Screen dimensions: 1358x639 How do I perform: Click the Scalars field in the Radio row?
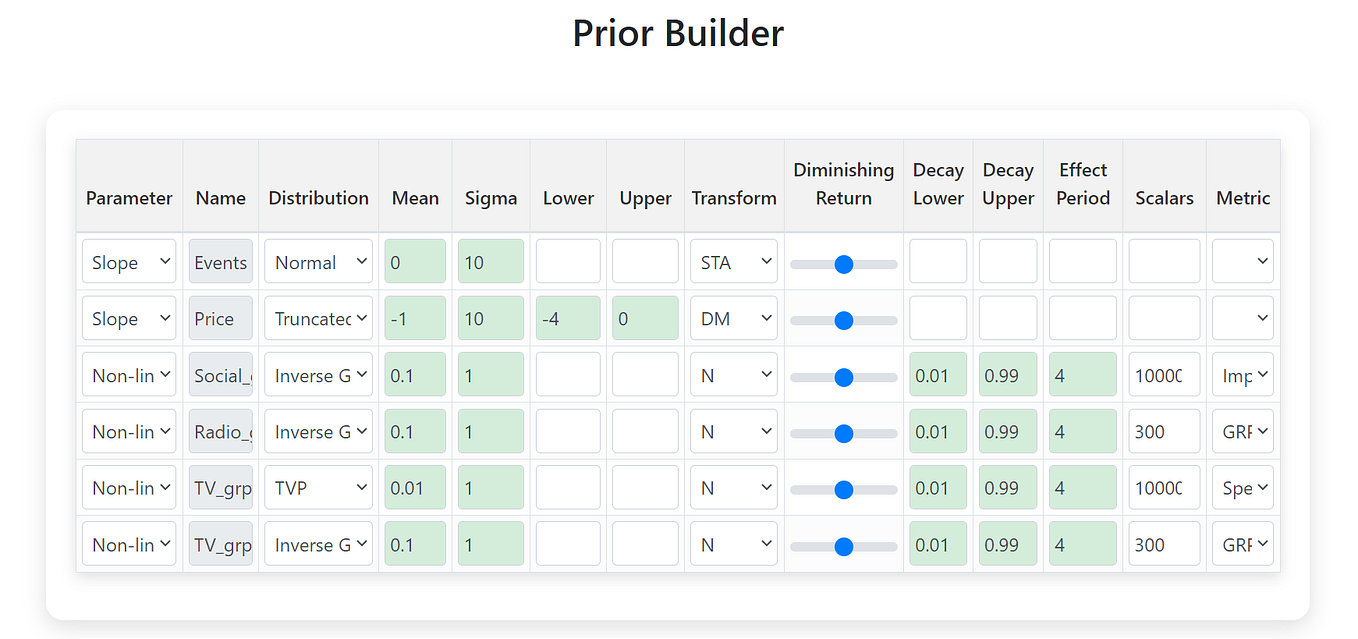(1164, 432)
